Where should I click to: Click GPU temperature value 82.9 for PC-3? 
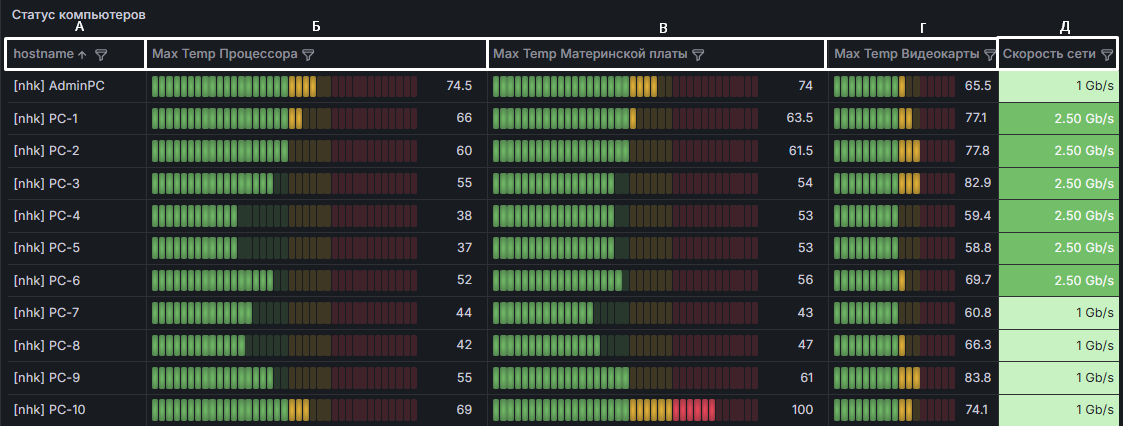point(978,183)
